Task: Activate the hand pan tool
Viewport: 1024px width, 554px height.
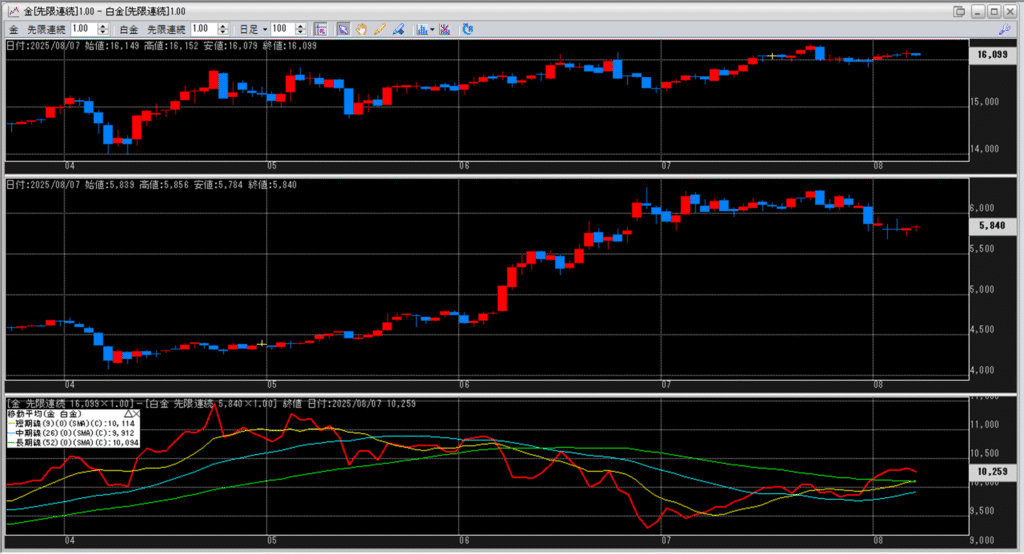Action: click(361, 29)
